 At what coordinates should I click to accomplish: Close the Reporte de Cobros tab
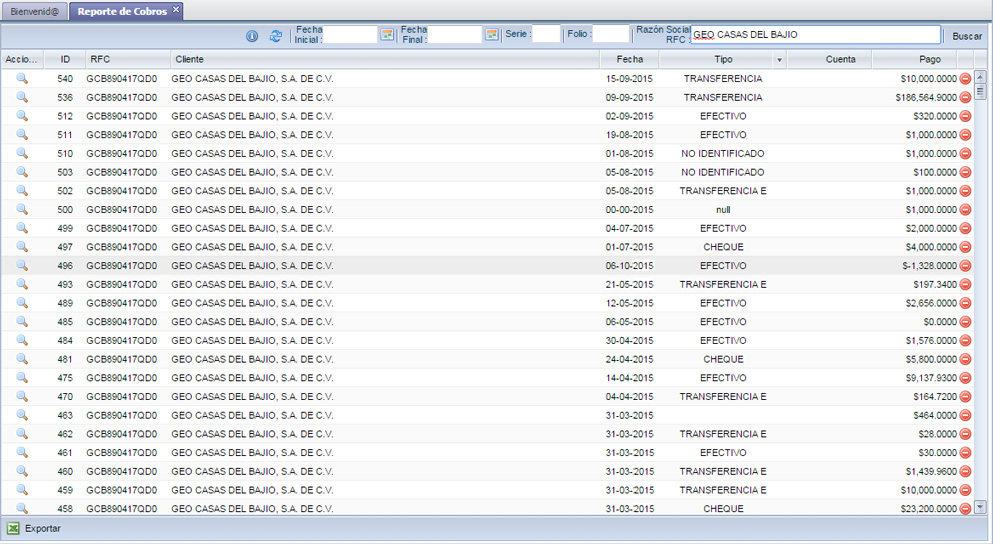point(176,10)
